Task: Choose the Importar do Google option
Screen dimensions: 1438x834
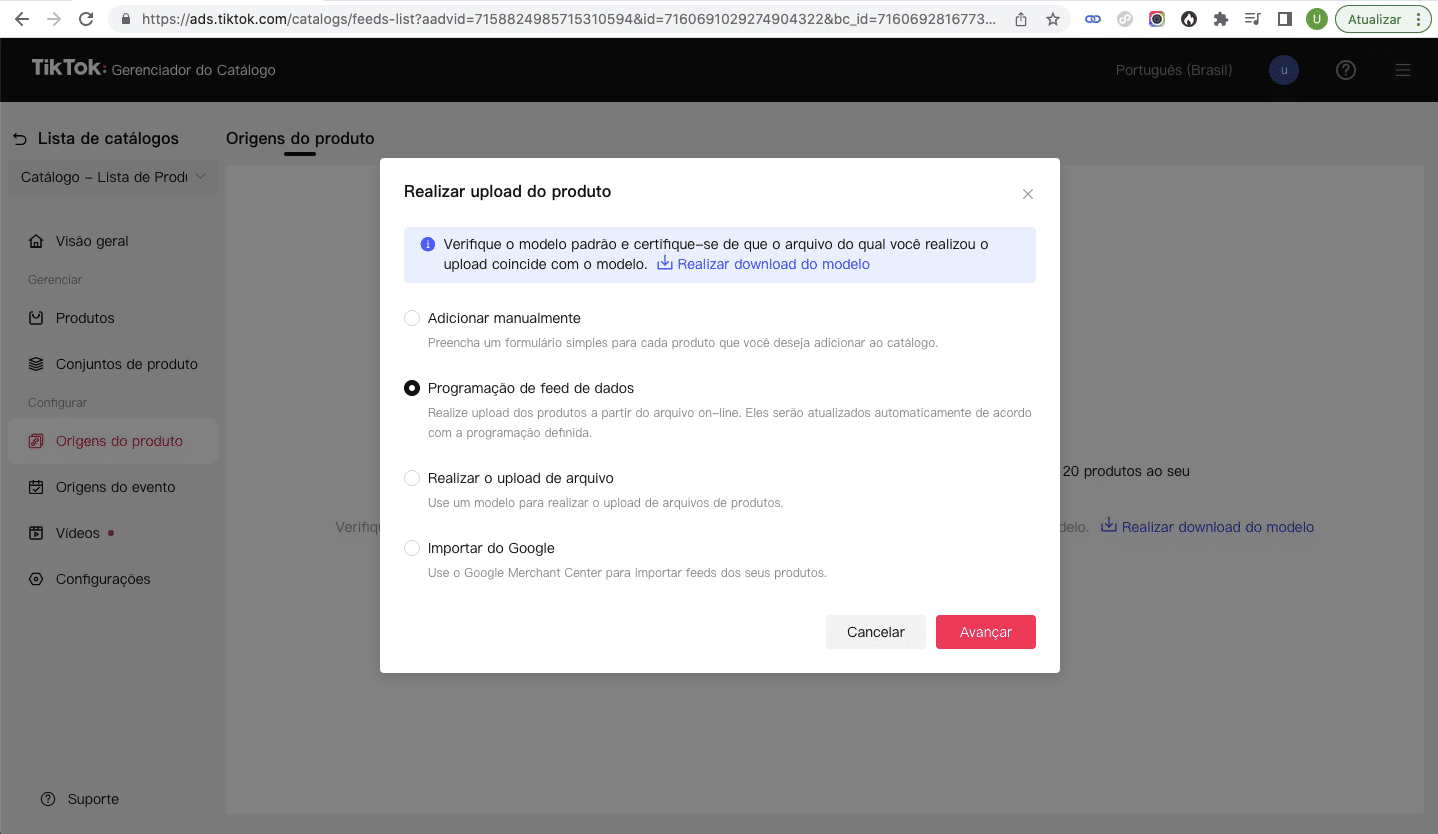Action: pyautogui.click(x=412, y=548)
